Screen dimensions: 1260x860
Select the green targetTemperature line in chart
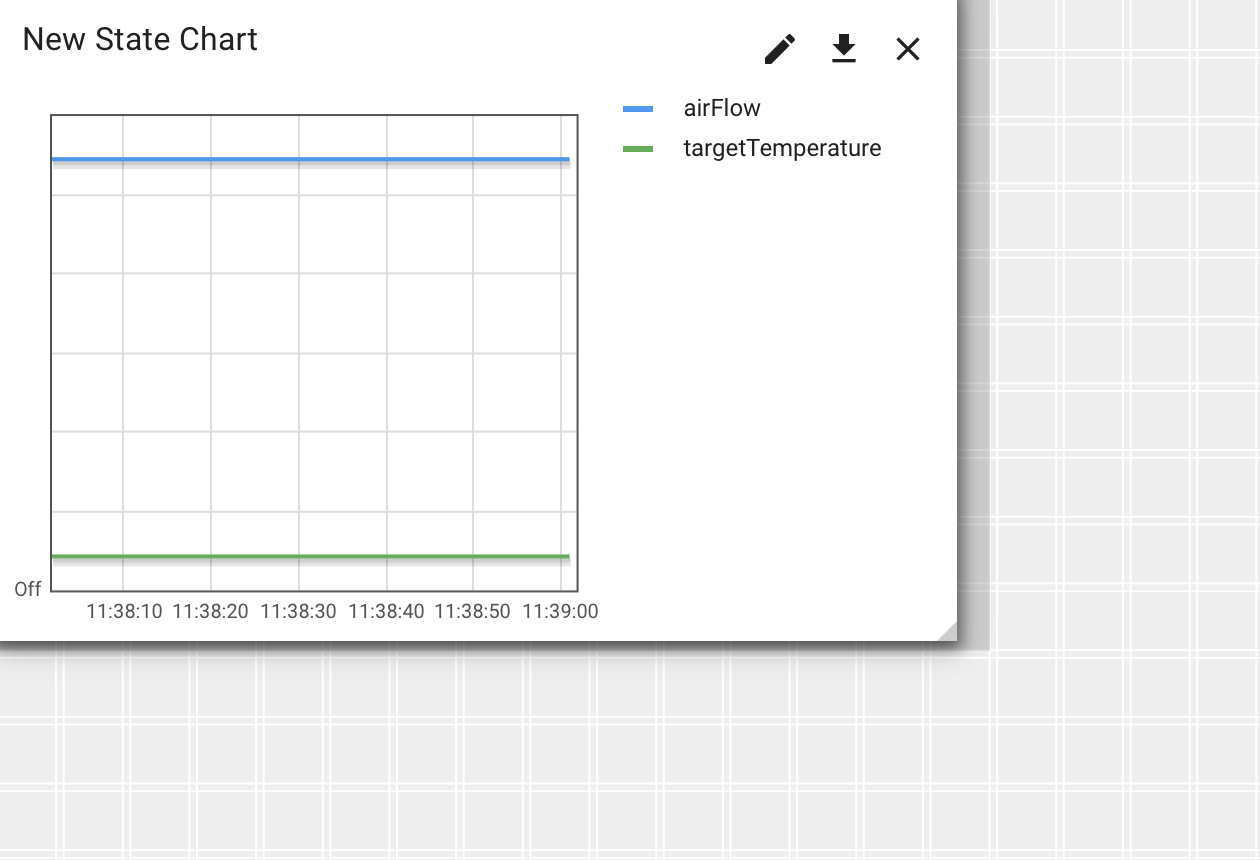tap(310, 556)
